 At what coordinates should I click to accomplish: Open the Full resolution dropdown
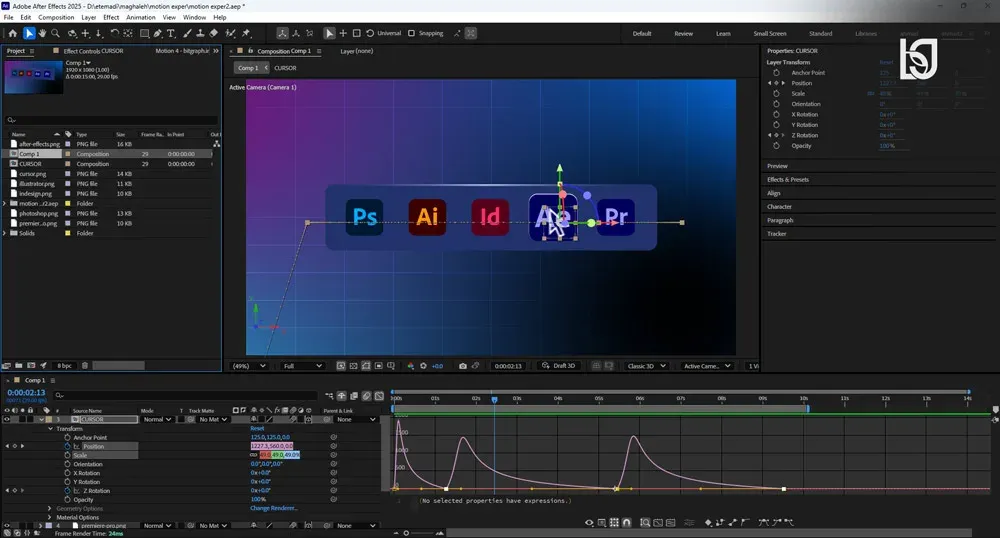pos(303,366)
